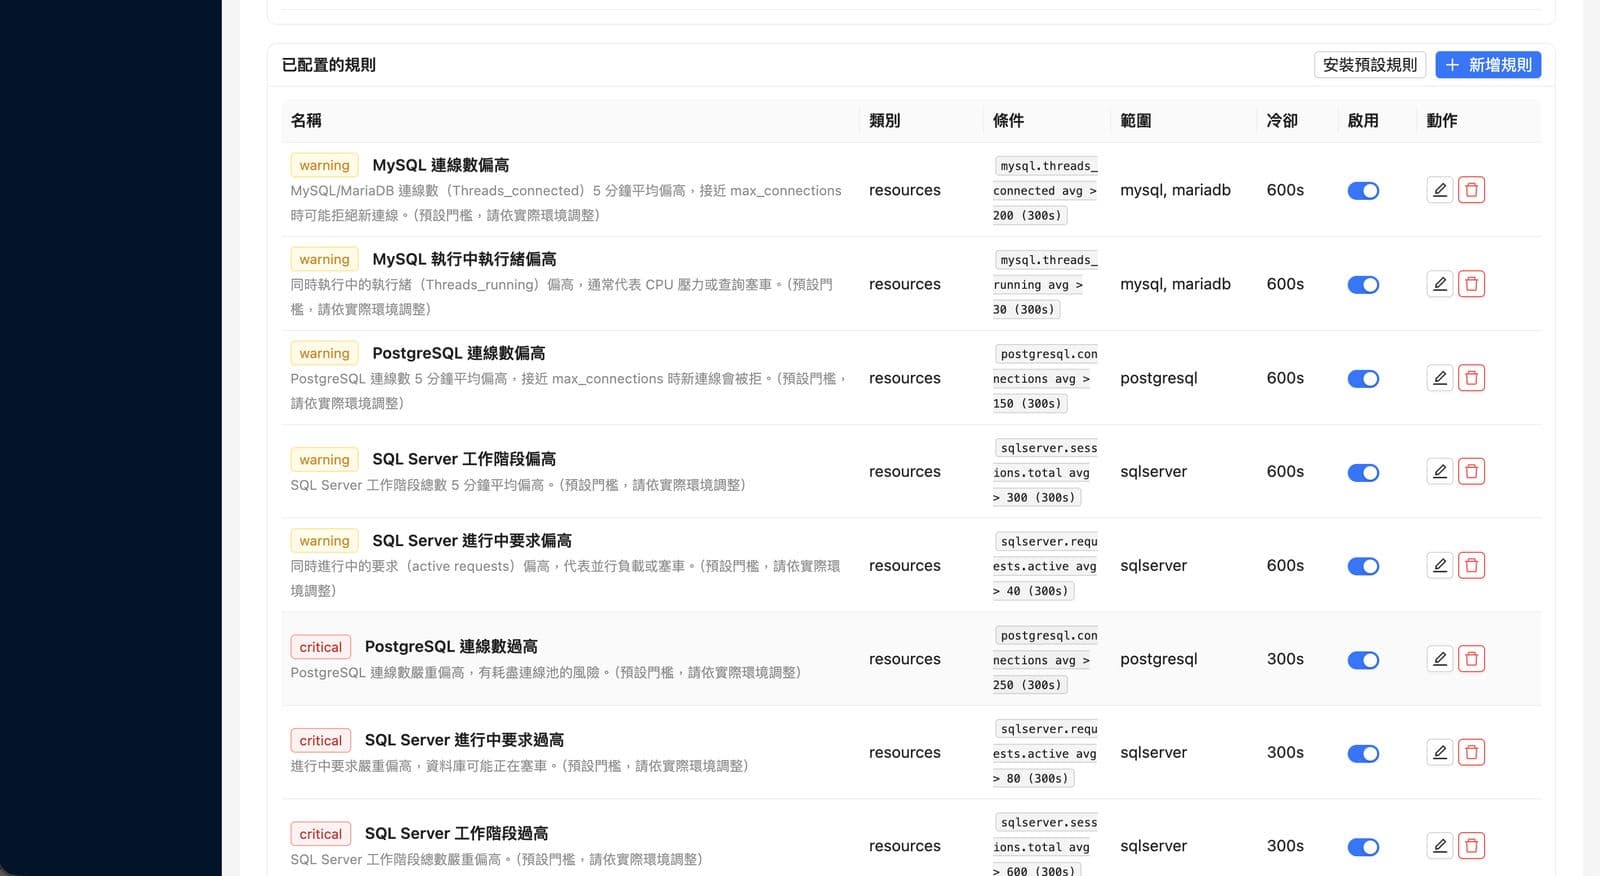Click condition postgresql.connections avg > 150
The width and height of the screenshot is (1600, 876).
(1045, 378)
